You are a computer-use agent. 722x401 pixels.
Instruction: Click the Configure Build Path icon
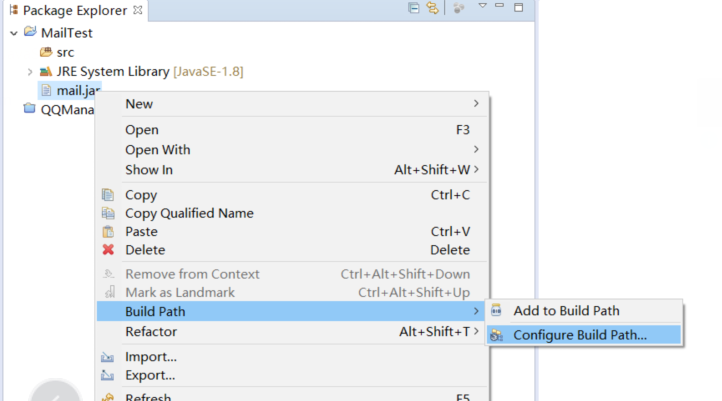point(496,335)
